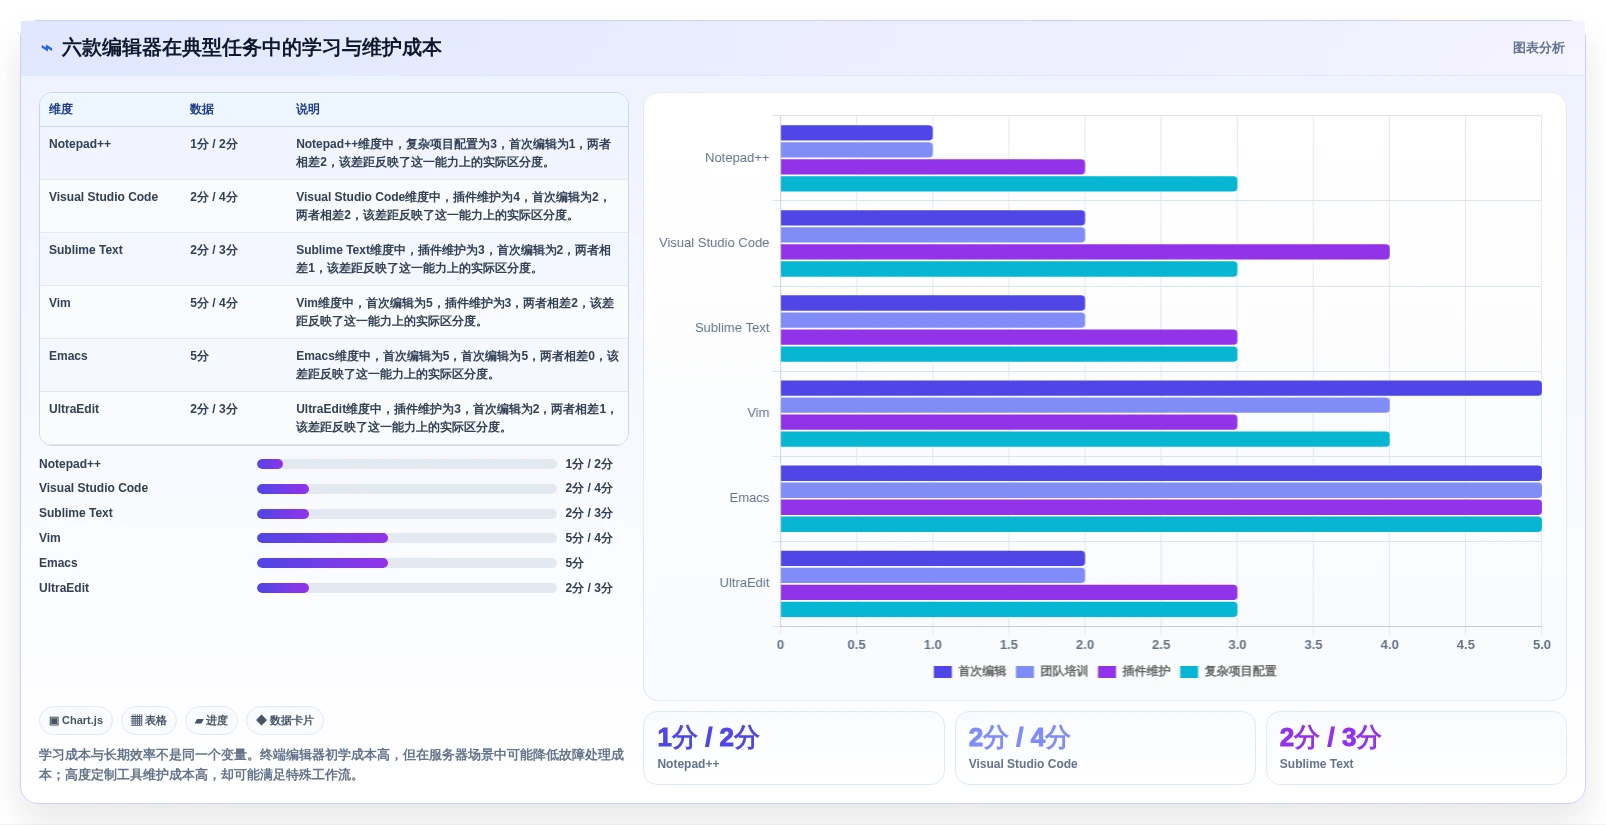Select the Vim table row name
Screen dimensions: 1606x825
click(x=60, y=303)
